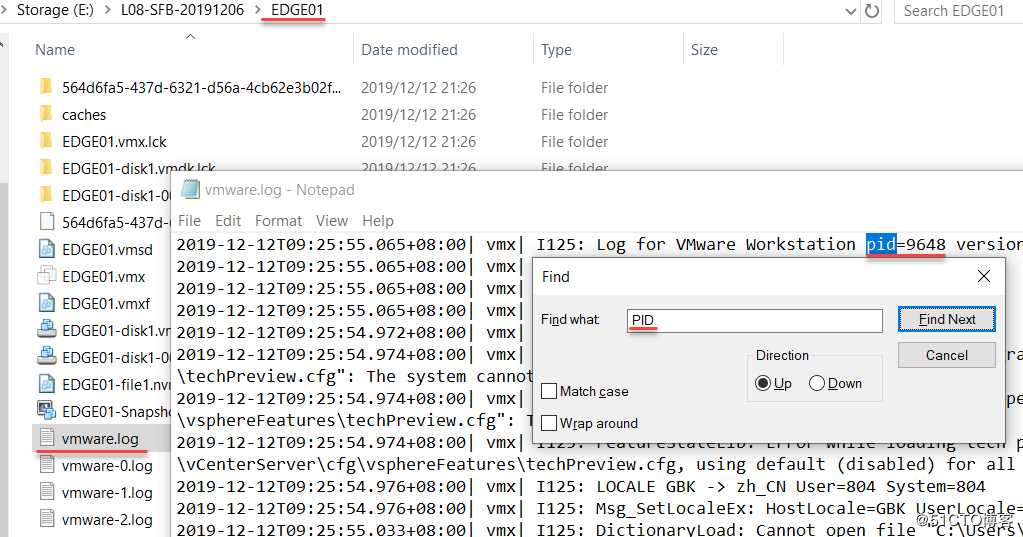Viewport: 1023px width, 537px height.
Task: Enable the Match case checkbox
Action: (x=549, y=391)
